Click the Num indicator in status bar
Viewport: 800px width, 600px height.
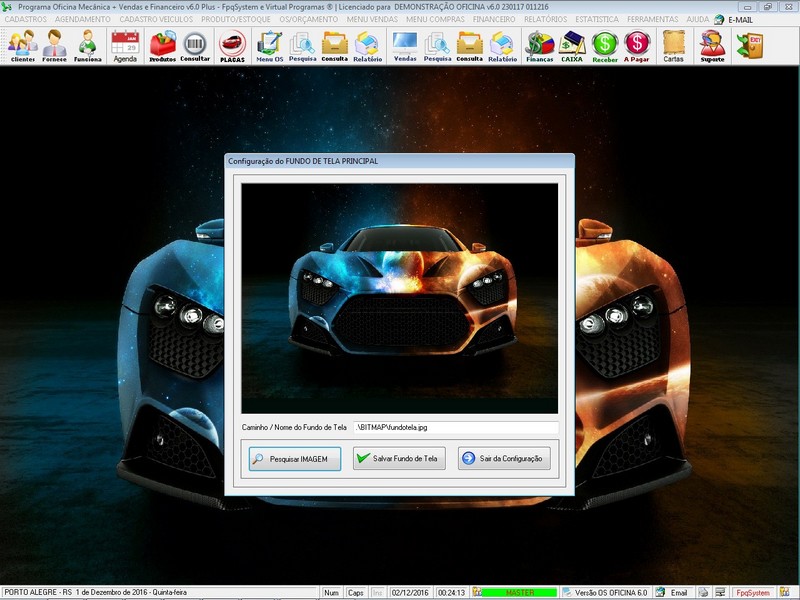pos(332,592)
